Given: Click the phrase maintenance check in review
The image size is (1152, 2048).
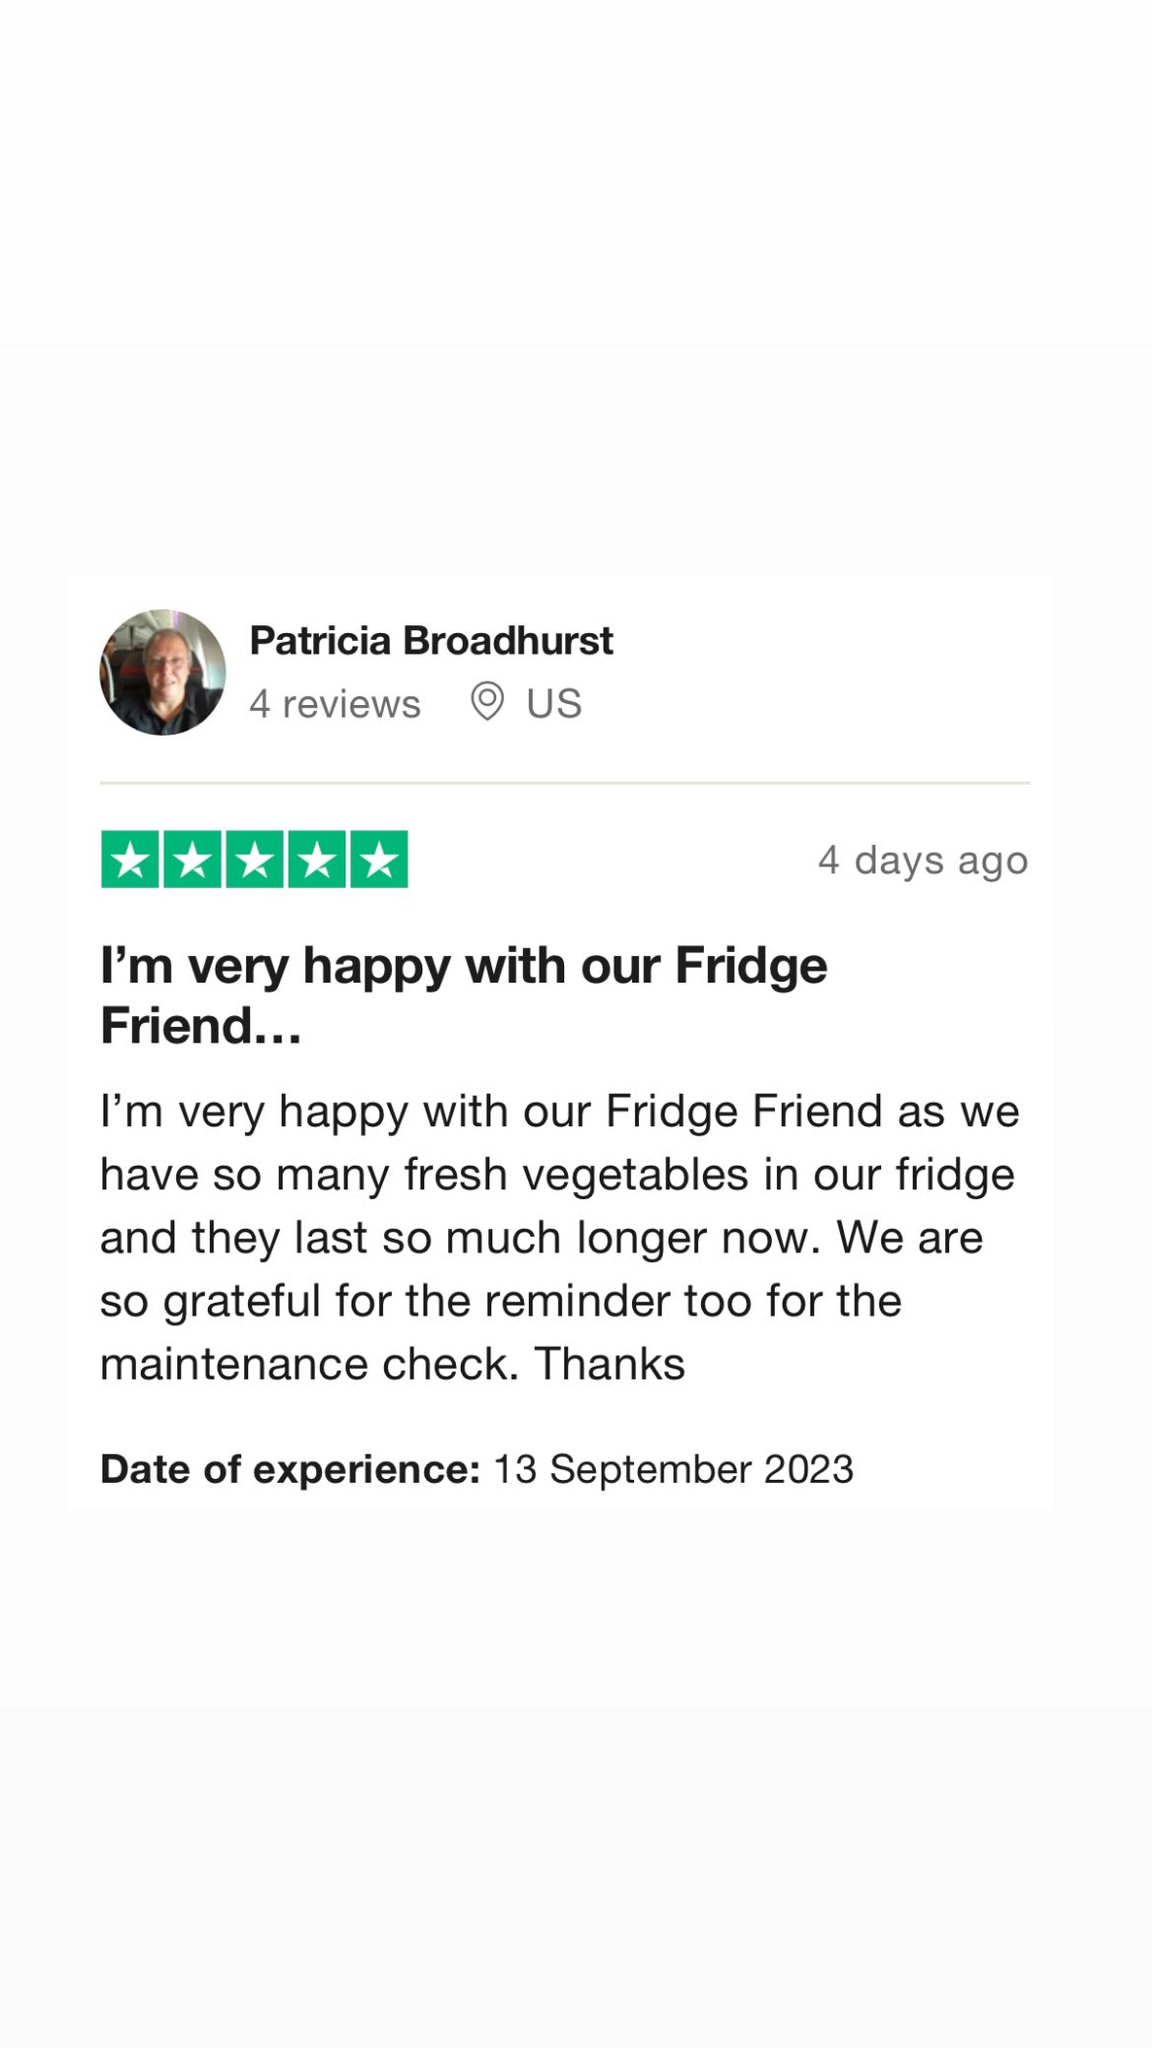Looking at the screenshot, I should tap(309, 1364).
